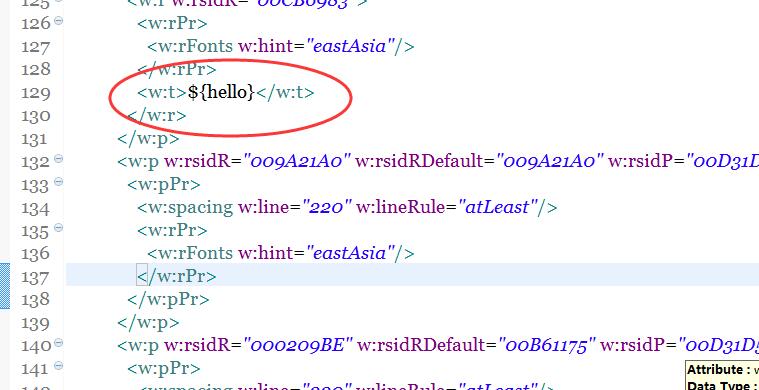Image resolution: width=759 pixels, height=390 pixels.
Task: Select w:rsidR value "009A21A0" on line 132
Action: click(297, 161)
